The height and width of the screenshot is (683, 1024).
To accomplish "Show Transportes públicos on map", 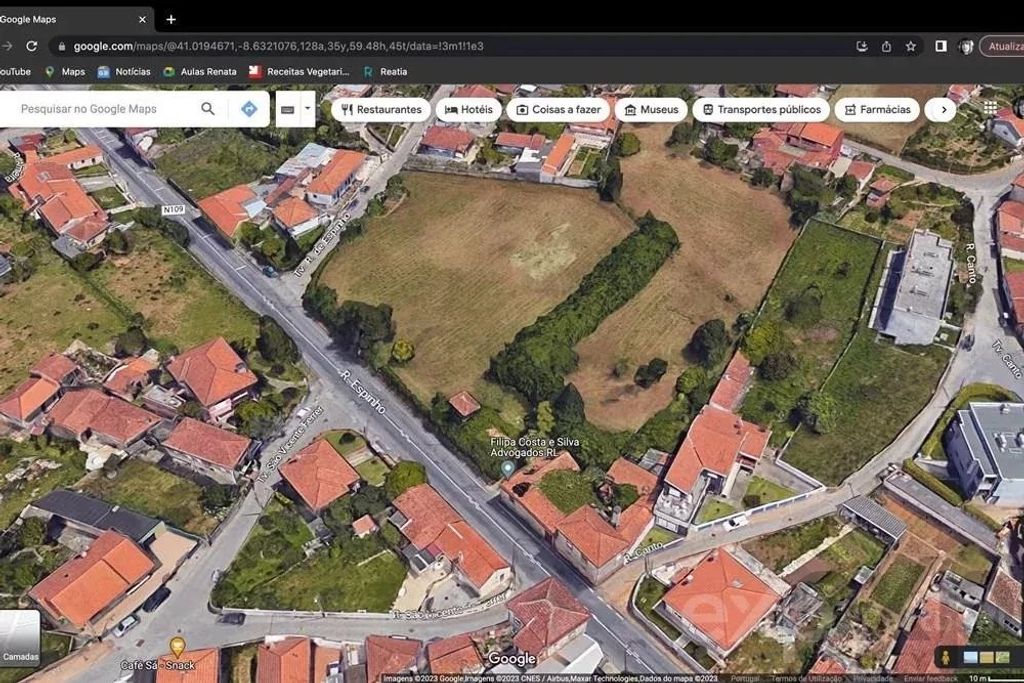I will tap(761, 110).
